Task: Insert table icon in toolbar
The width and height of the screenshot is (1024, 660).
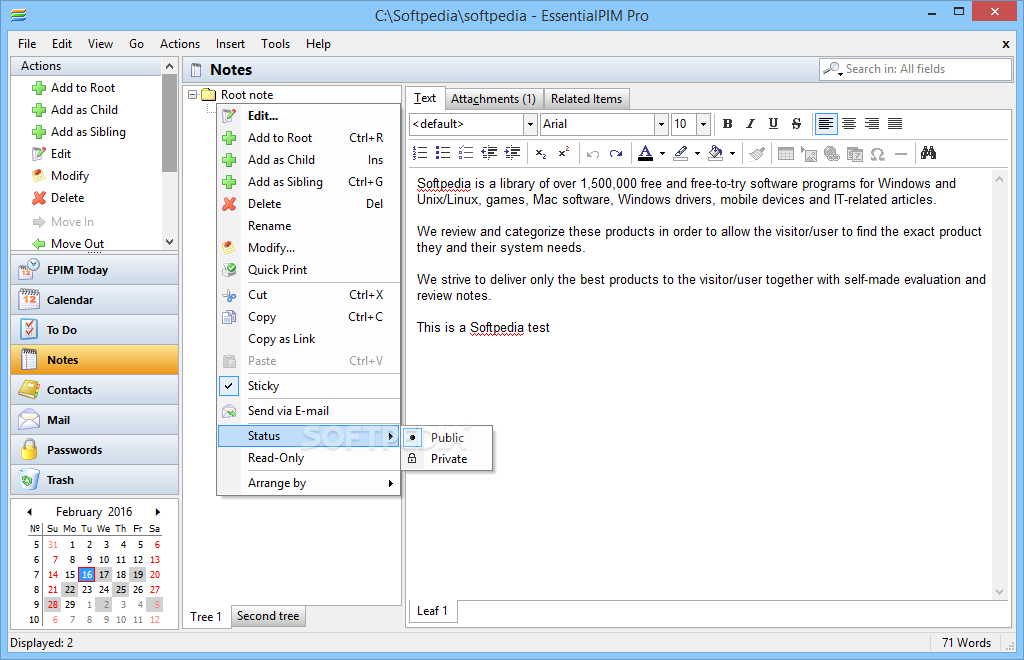Action: click(786, 154)
